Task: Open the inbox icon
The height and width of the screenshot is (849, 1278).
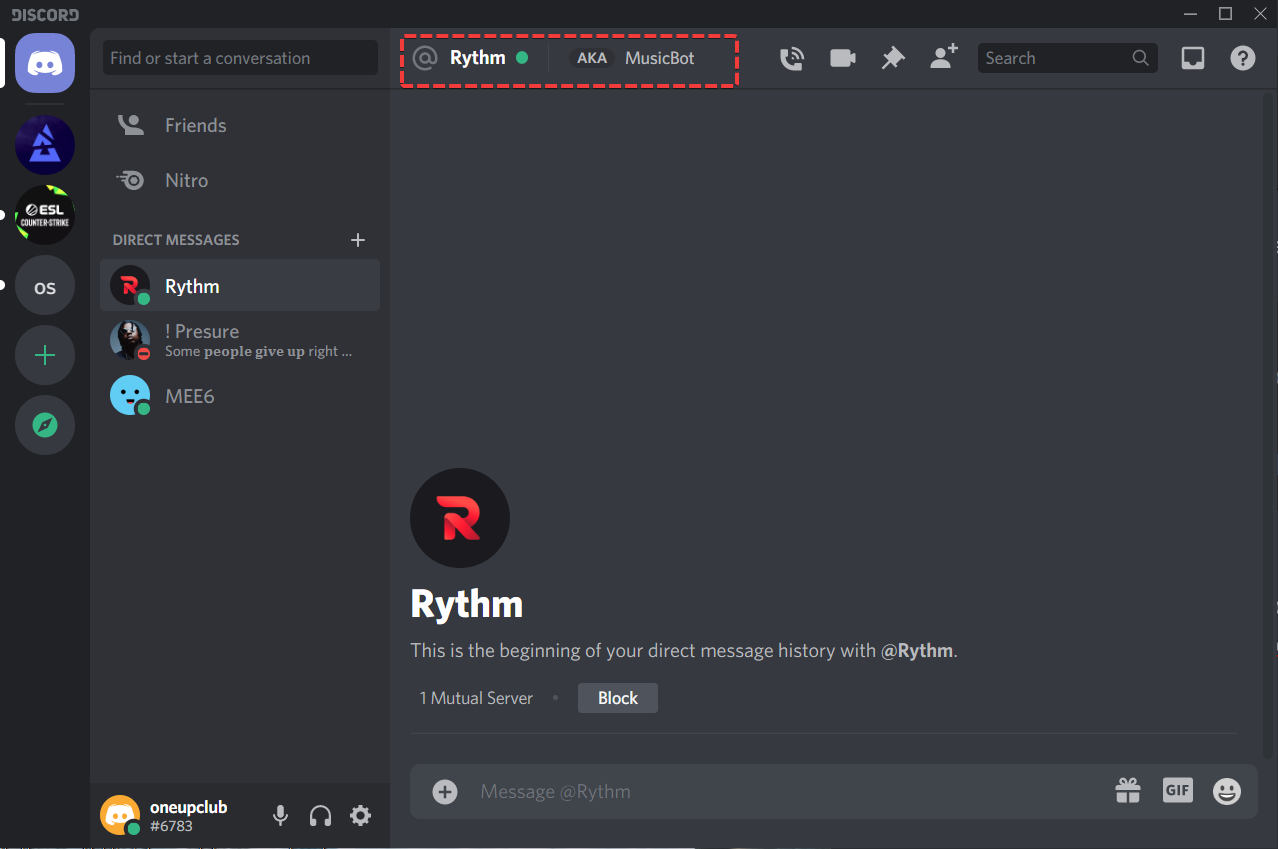Action: pyautogui.click(x=1193, y=58)
